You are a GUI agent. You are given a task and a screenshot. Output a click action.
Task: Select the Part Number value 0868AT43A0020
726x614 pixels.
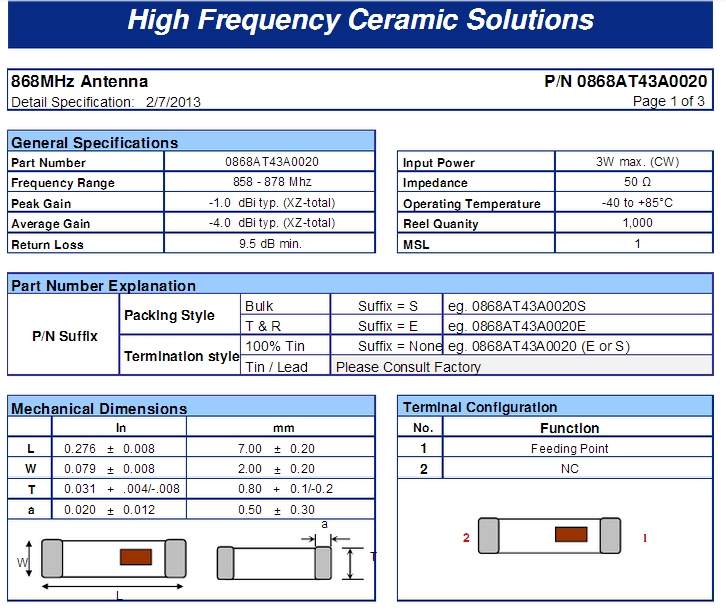coord(272,162)
